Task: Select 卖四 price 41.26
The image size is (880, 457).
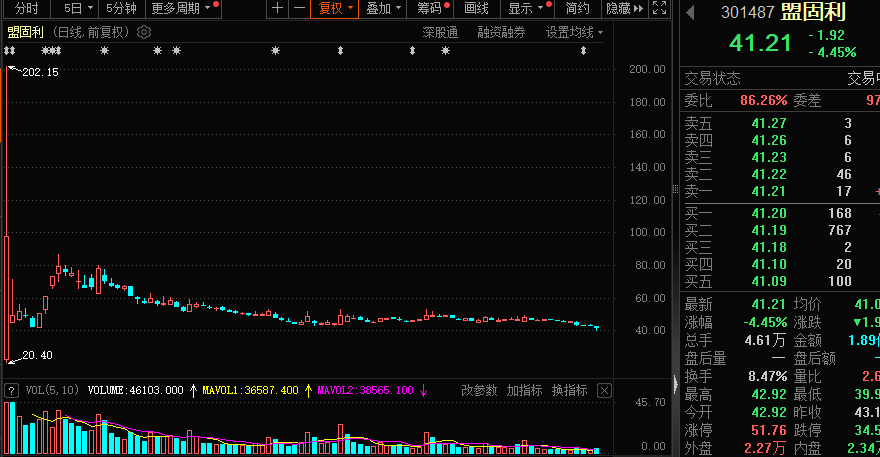Action: [x=769, y=140]
